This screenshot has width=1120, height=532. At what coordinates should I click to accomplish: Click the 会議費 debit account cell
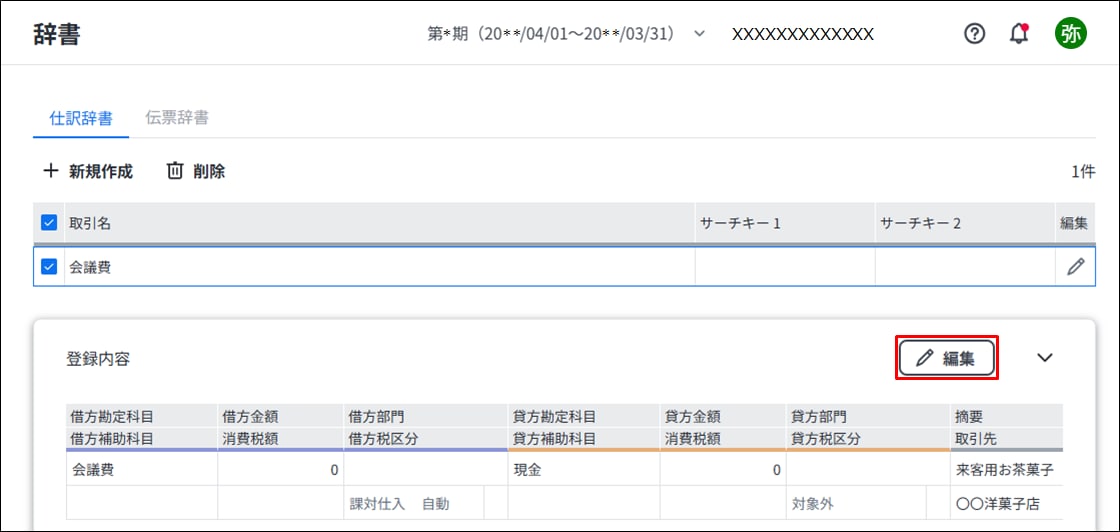click(141, 470)
